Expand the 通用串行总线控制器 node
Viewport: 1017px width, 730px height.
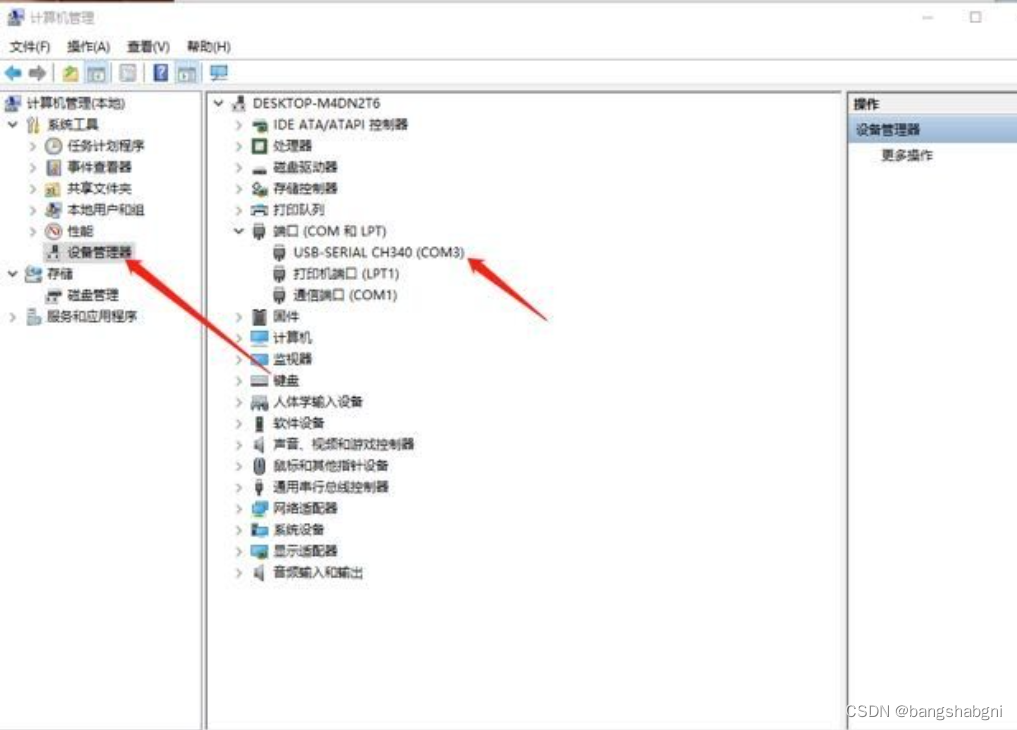239,487
